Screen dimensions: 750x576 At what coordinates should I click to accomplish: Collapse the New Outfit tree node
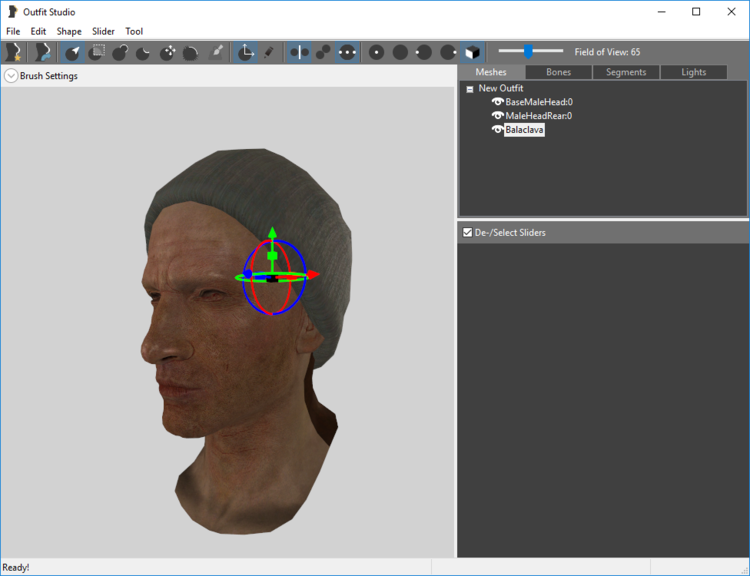pyautogui.click(x=470, y=89)
